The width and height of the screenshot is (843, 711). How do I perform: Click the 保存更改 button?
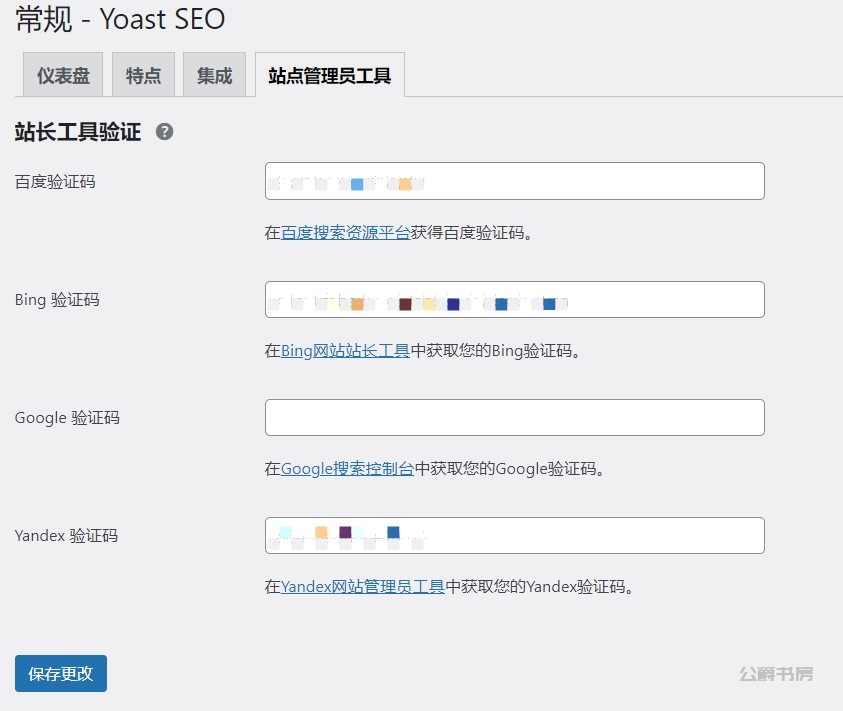pyautogui.click(x=61, y=673)
